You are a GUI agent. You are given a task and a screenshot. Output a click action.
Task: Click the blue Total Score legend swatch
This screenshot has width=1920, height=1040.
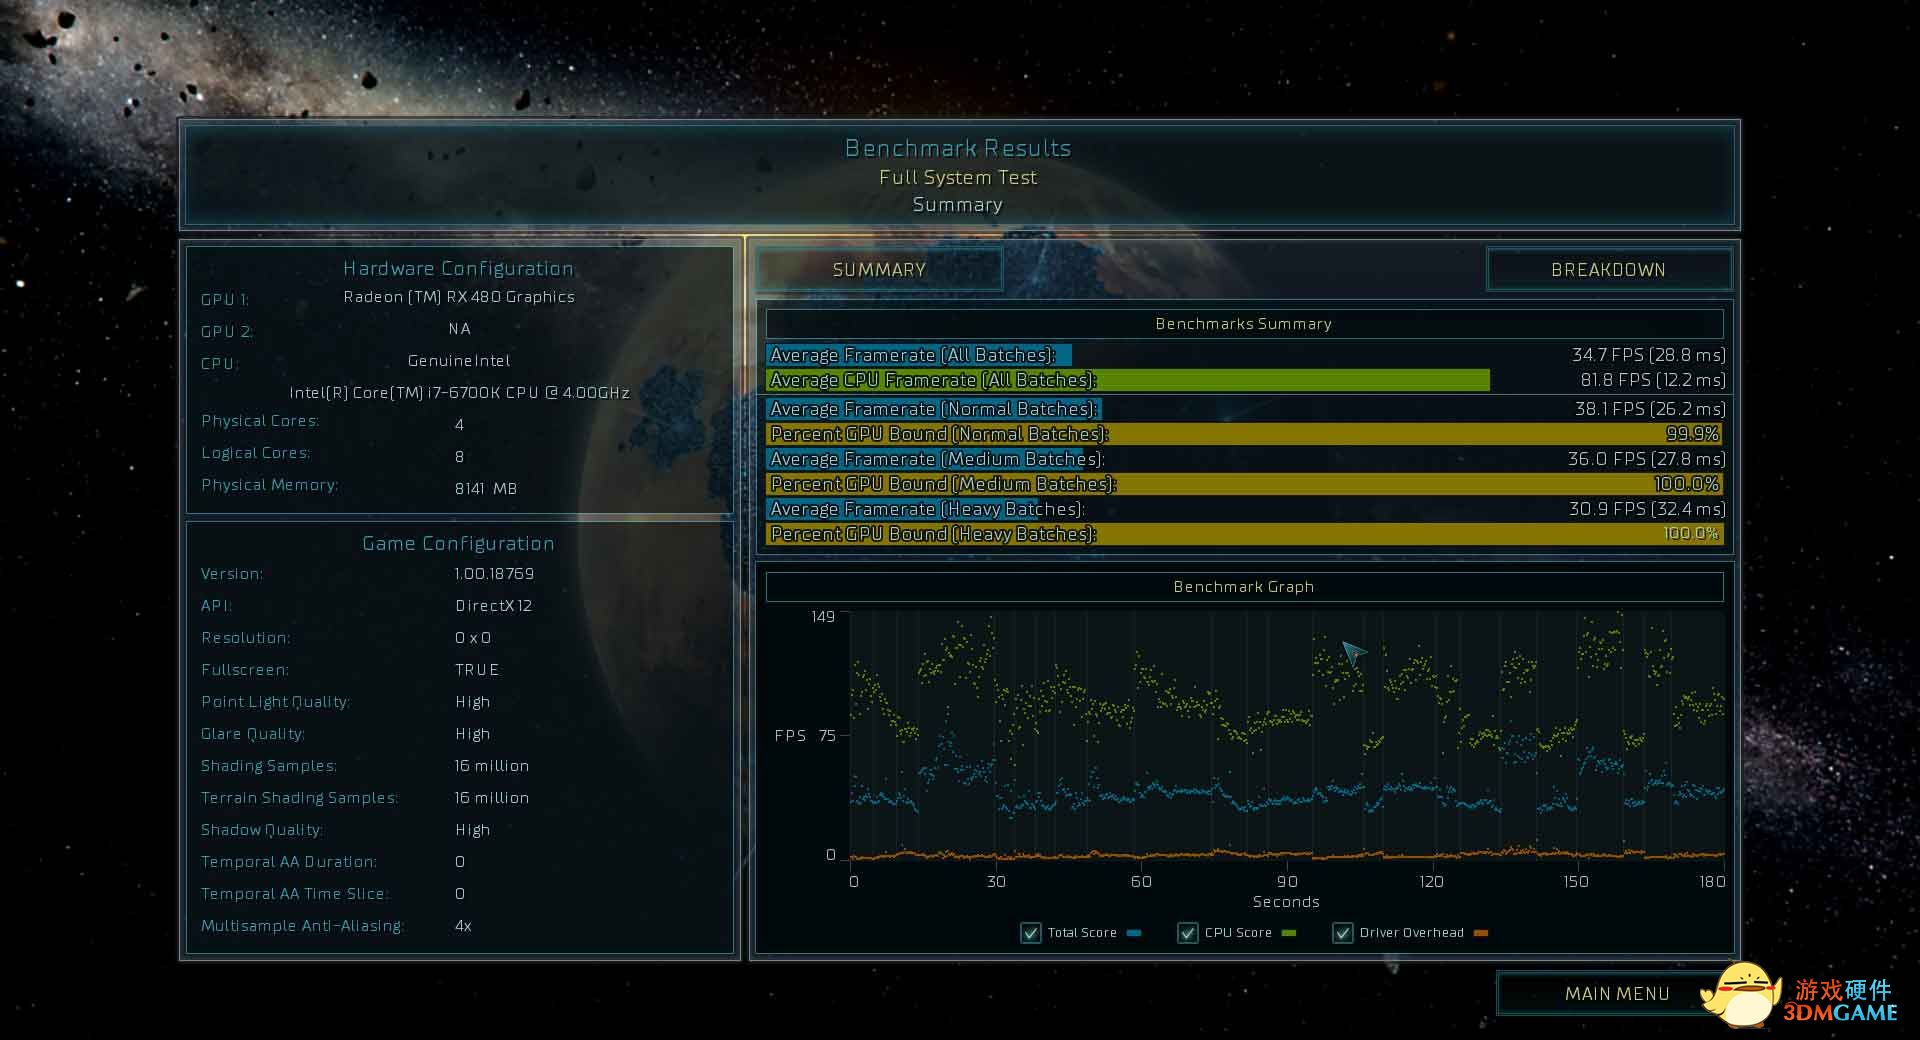pos(1134,933)
